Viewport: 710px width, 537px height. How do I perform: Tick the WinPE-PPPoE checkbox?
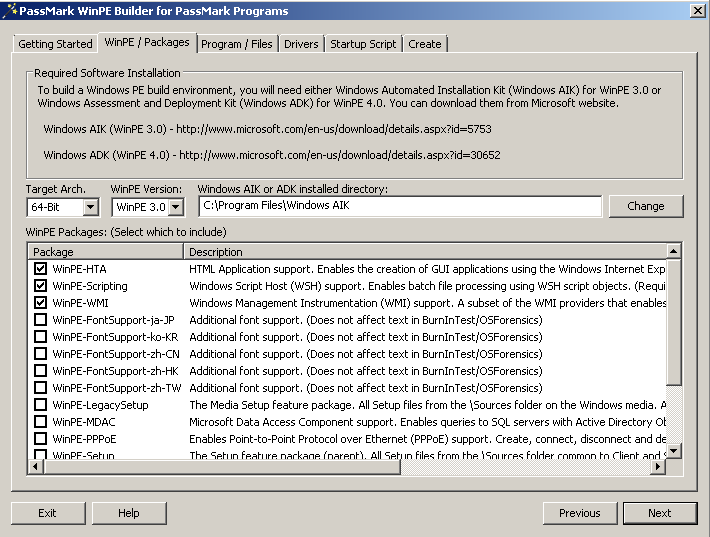click(x=41, y=439)
